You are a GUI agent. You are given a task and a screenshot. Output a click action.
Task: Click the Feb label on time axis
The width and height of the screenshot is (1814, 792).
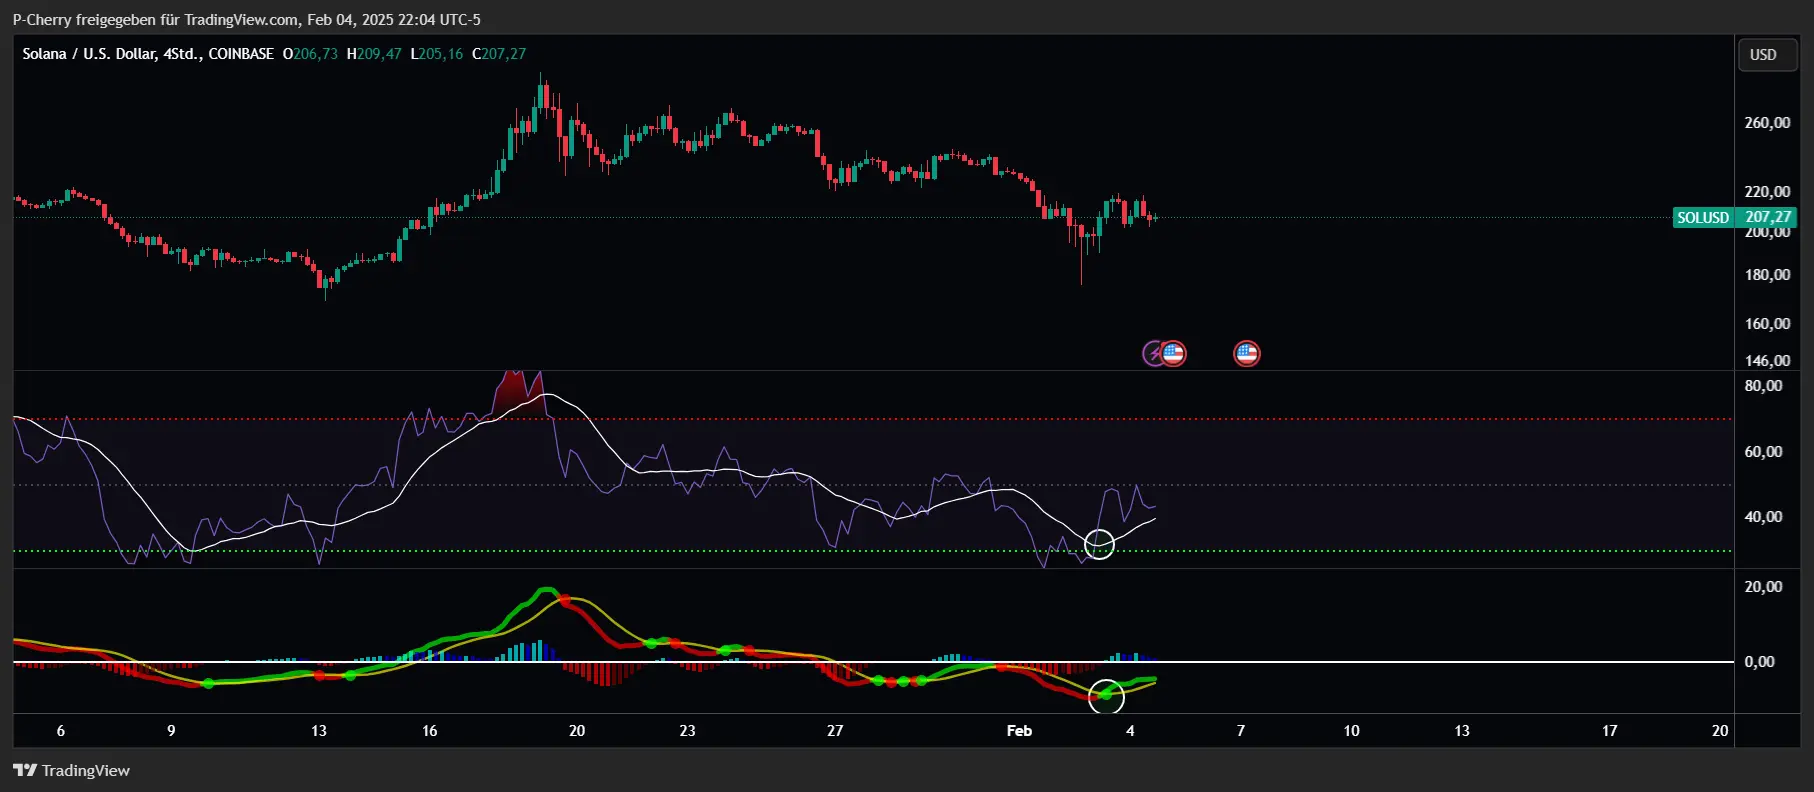pos(1019,731)
